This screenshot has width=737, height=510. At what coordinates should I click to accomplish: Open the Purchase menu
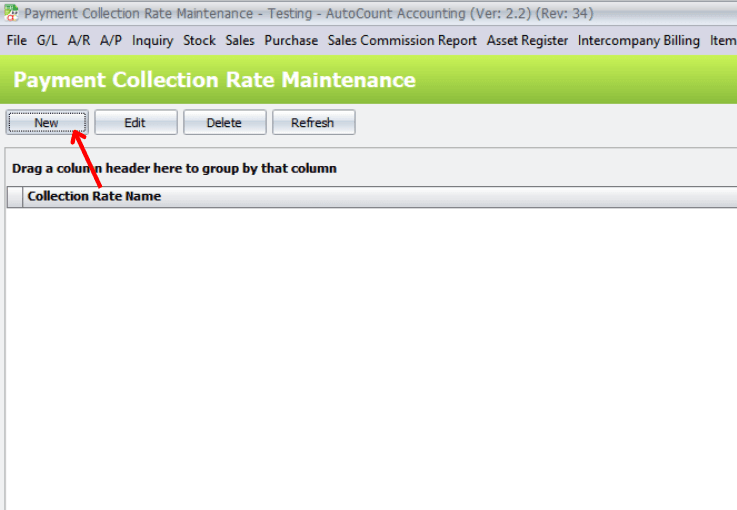tap(291, 40)
